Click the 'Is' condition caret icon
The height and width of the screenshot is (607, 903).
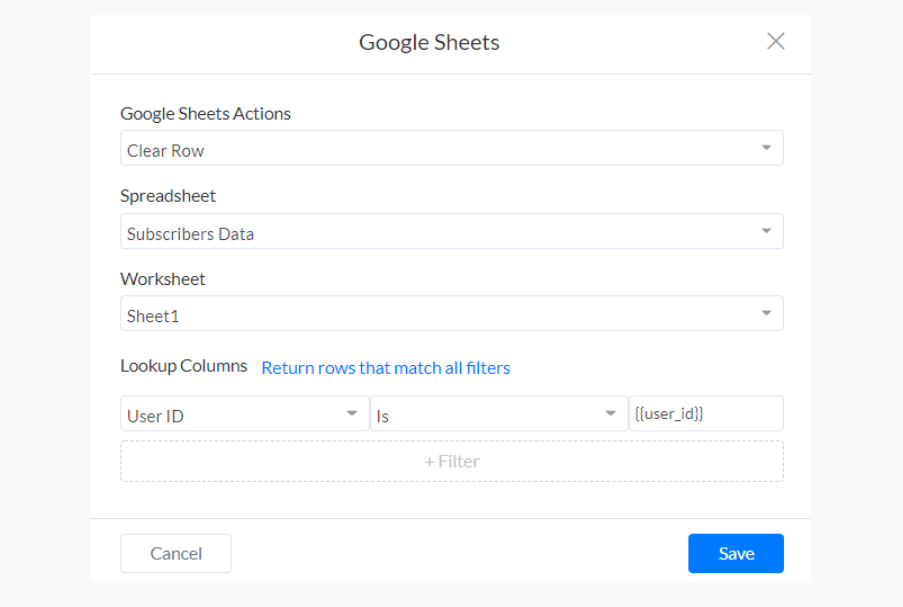point(611,414)
